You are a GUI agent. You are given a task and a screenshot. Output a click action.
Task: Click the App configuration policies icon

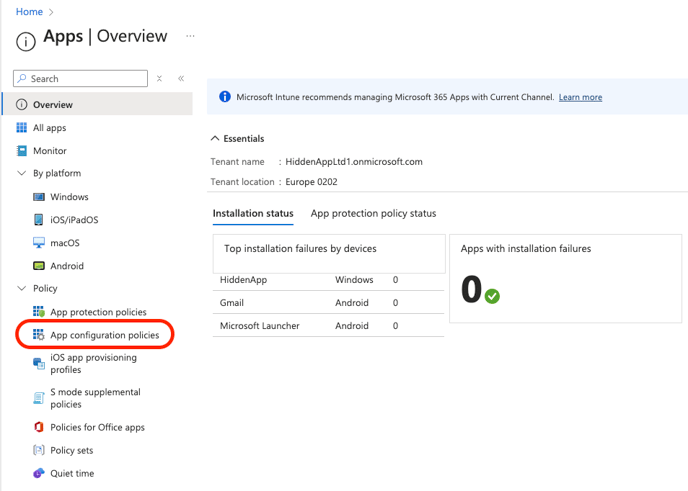pos(39,335)
